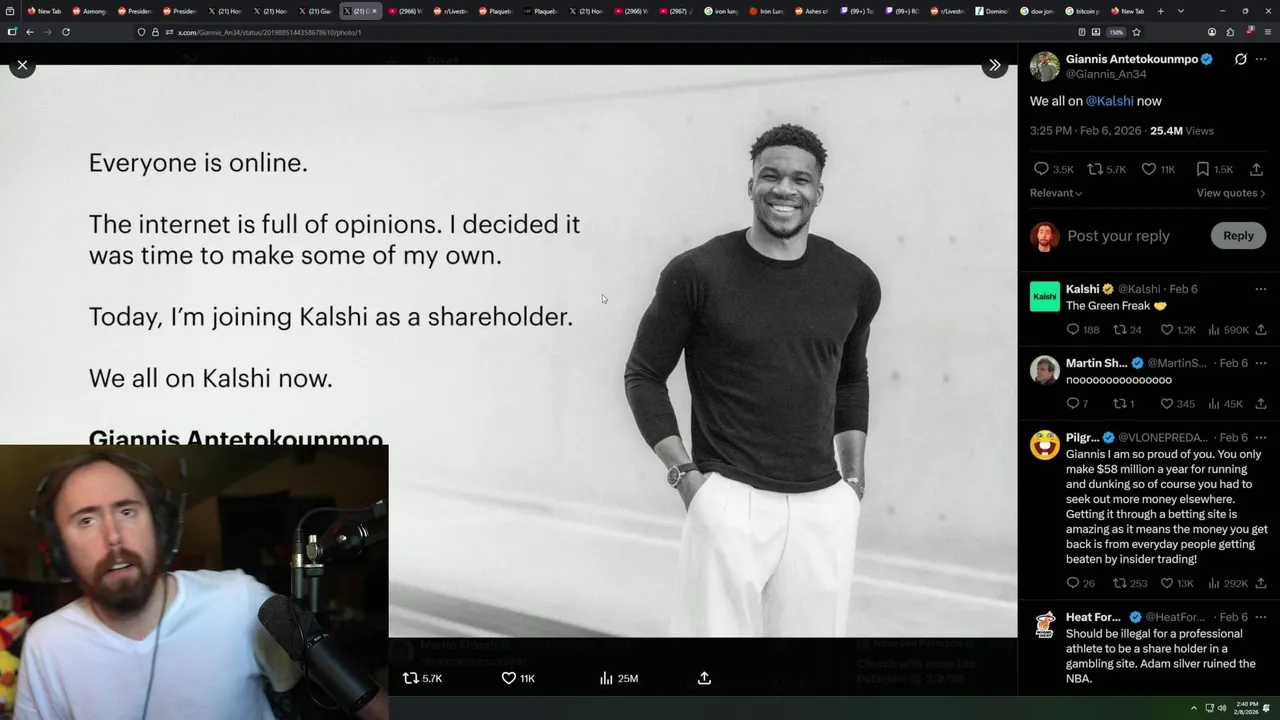Reply to Kalshi's comment showing 188
The width and height of the screenshot is (1280, 720).
click(1082, 330)
